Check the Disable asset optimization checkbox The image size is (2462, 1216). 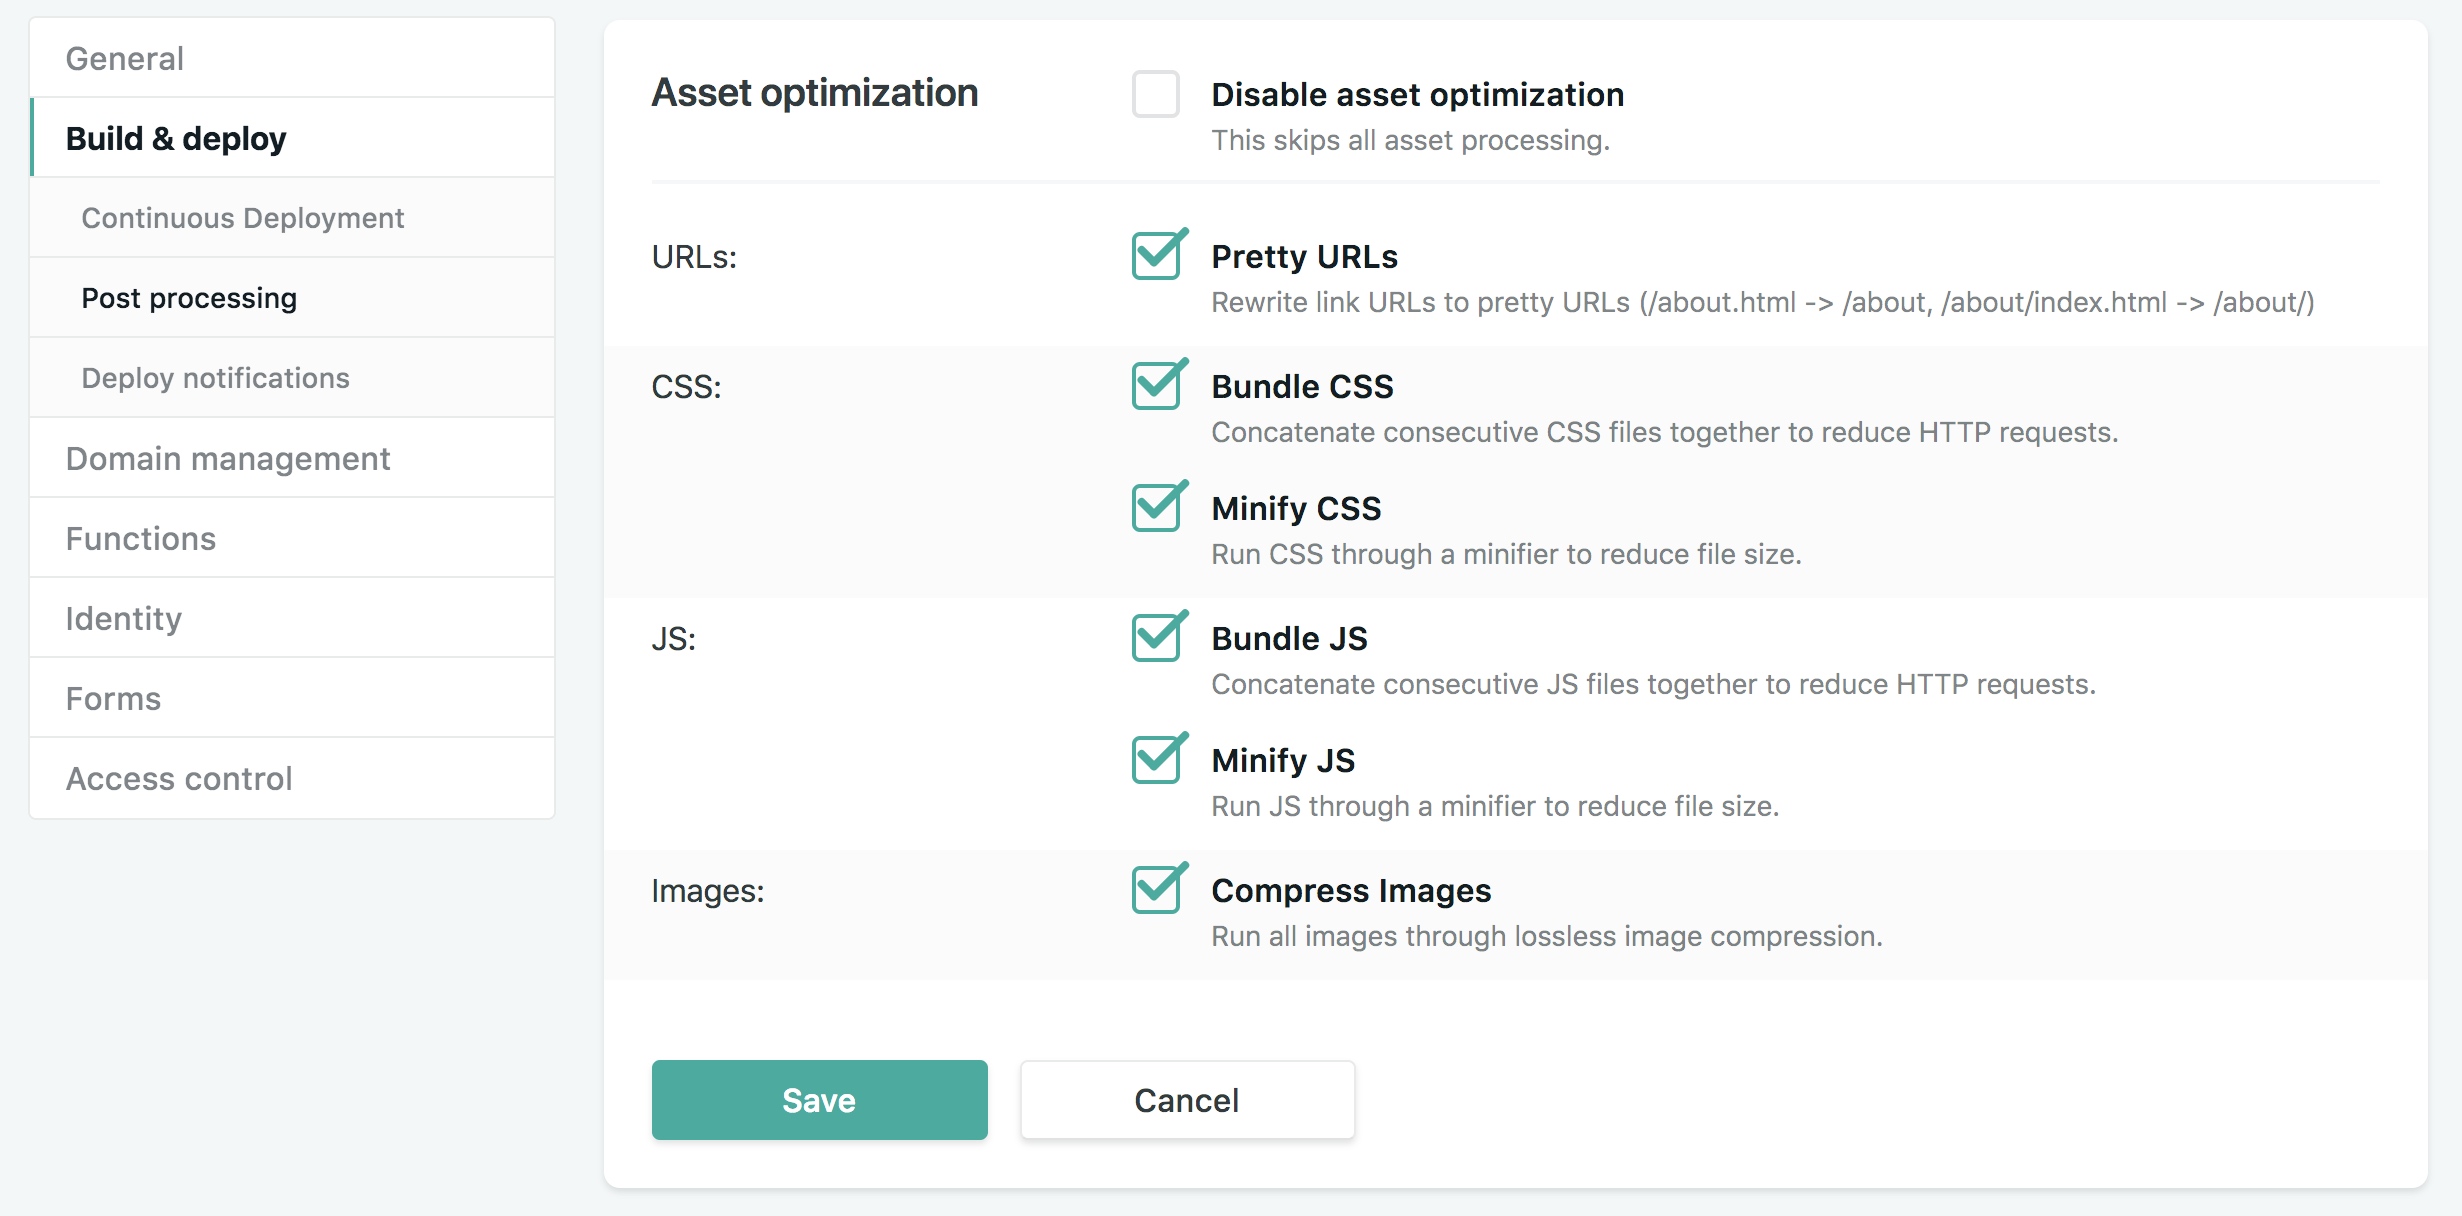pyautogui.click(x=1155, y=95)
